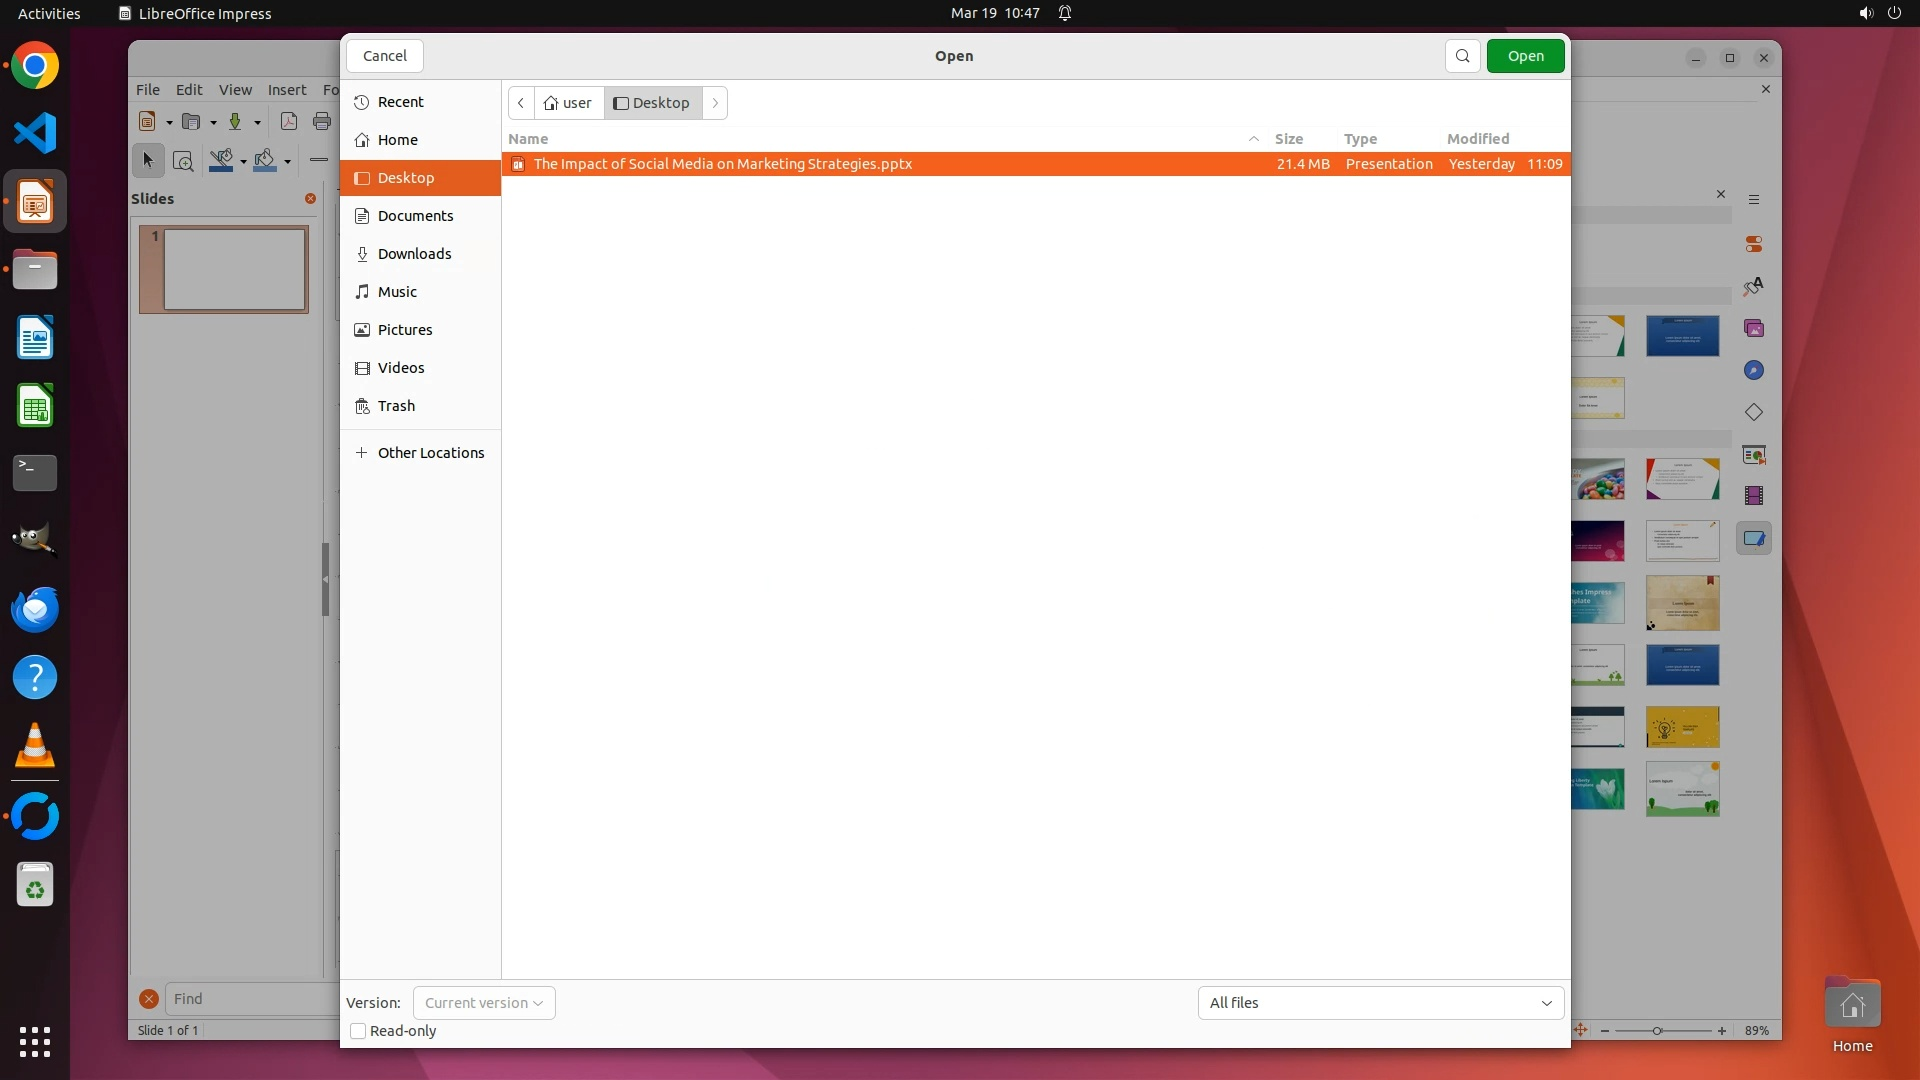Screen dimensions: 1920x1080
Task: Select the Downloads folder in sidebar
Action: click(414, 254)
